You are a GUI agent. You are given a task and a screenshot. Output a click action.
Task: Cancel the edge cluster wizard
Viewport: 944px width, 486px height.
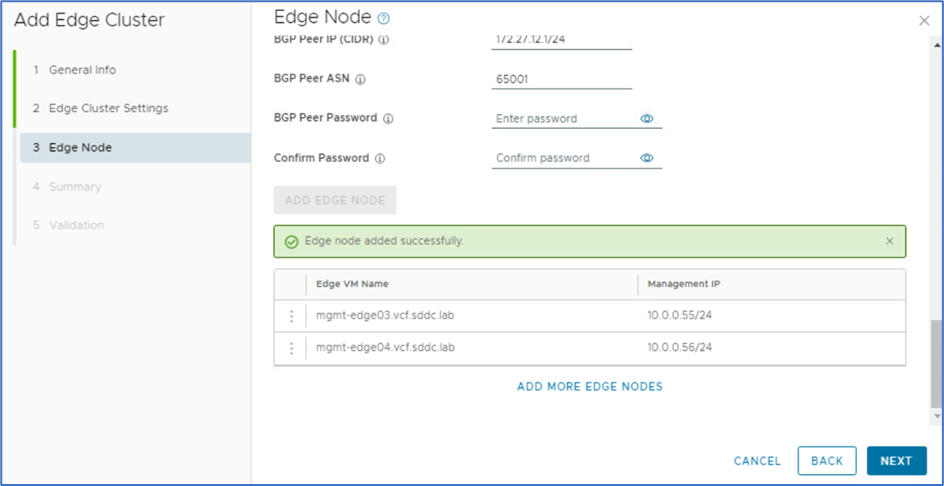[x=757, y=461]
